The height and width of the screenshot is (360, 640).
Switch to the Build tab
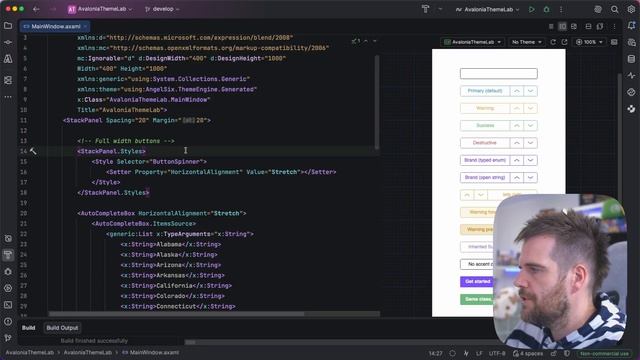(x=28, y=328)
